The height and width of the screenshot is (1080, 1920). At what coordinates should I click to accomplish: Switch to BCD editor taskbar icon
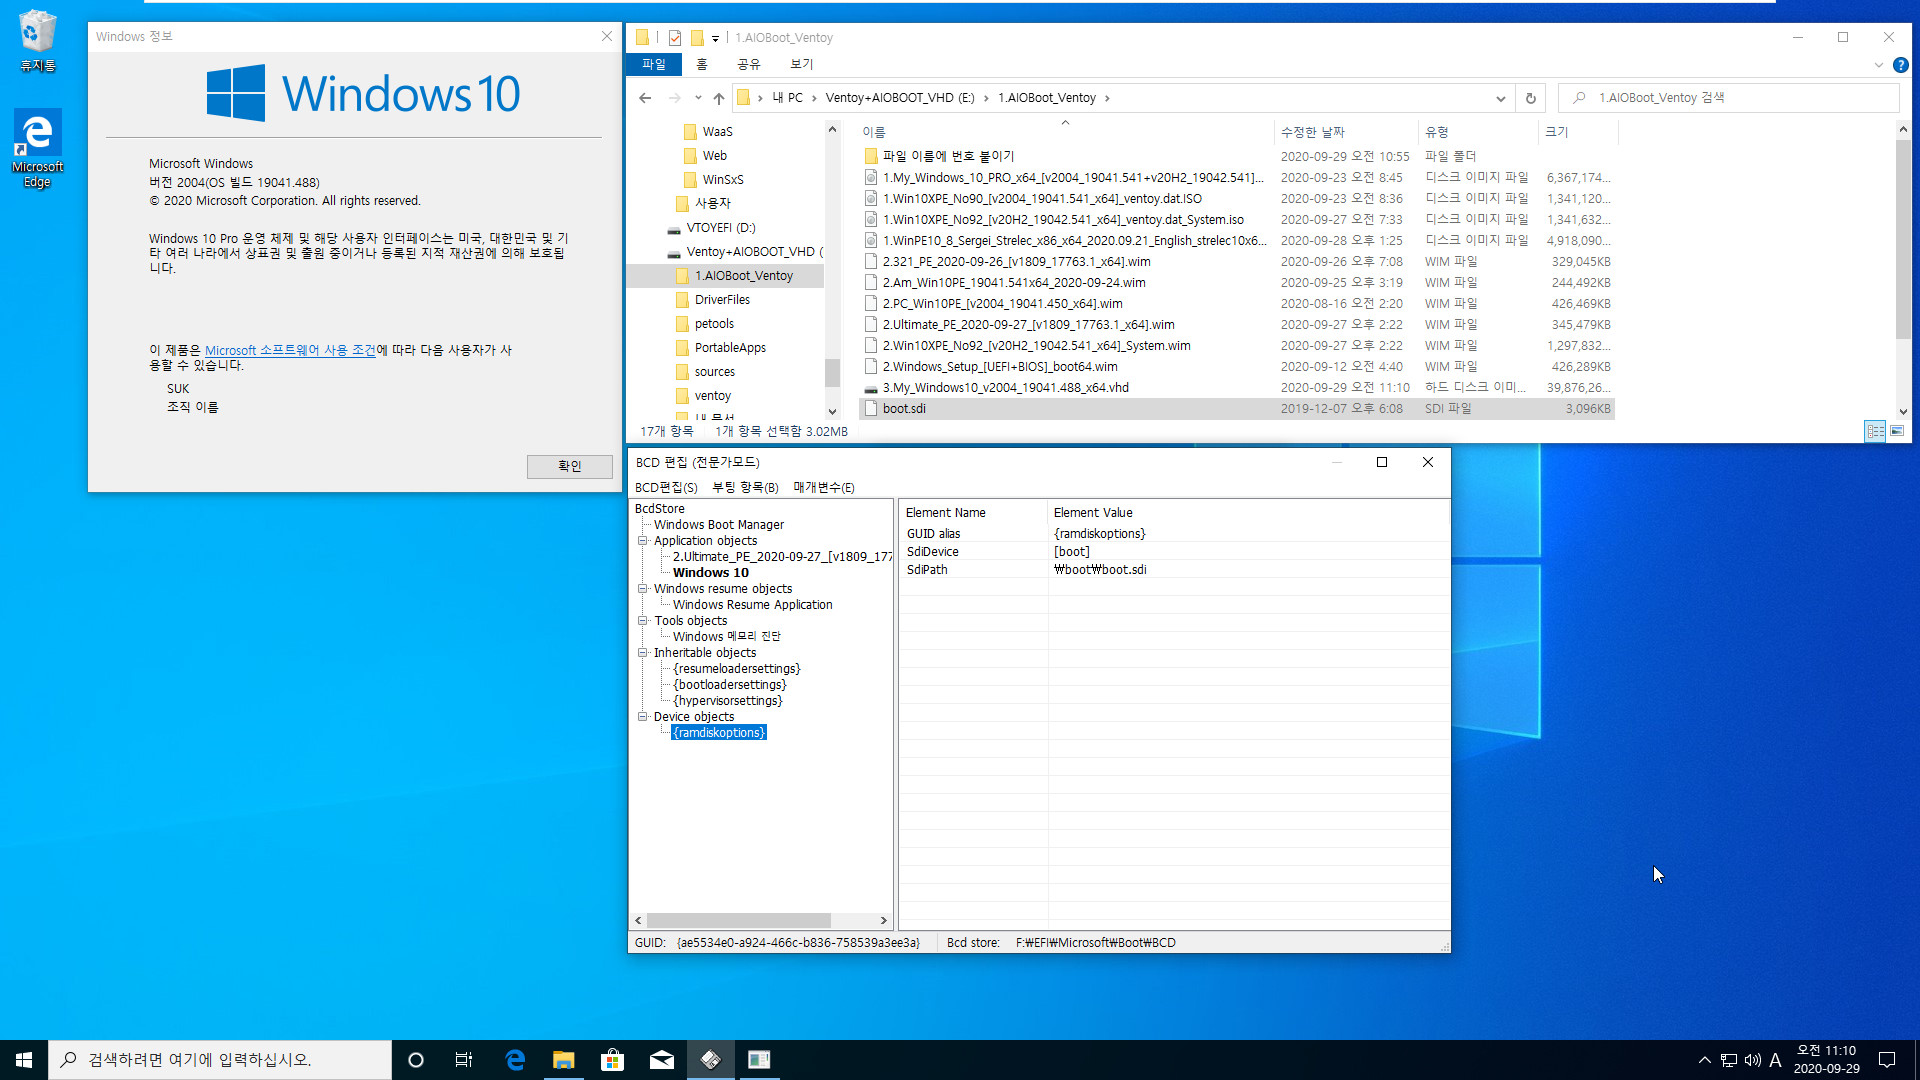710,1060
